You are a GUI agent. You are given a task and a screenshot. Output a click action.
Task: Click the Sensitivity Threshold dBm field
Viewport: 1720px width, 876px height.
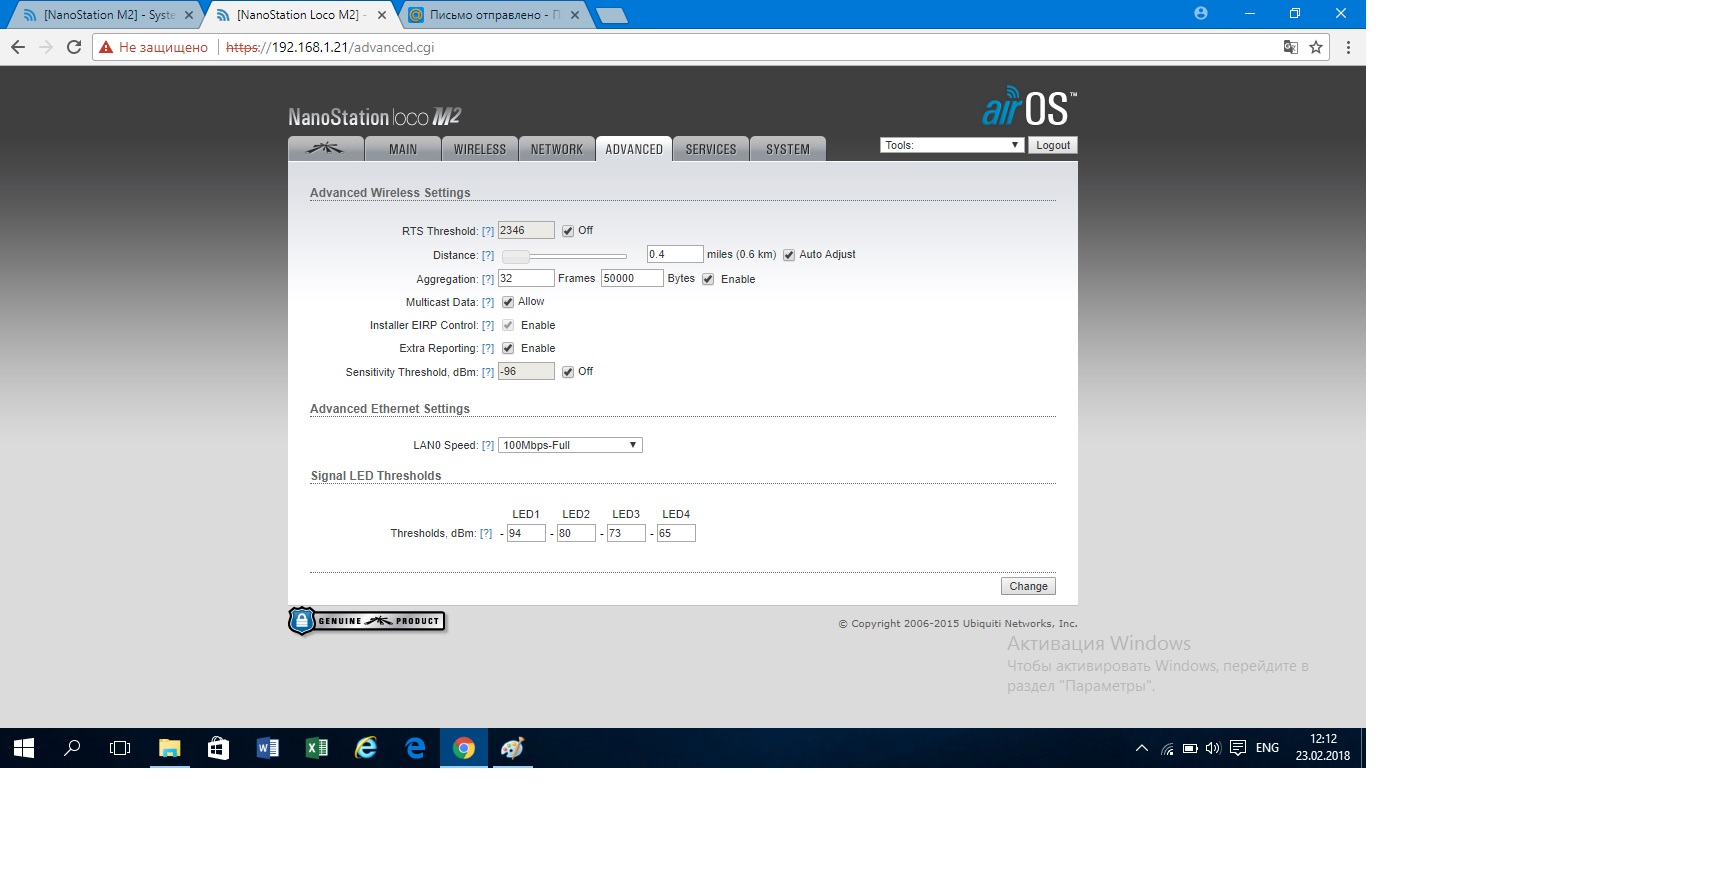(x=526, y=371)
